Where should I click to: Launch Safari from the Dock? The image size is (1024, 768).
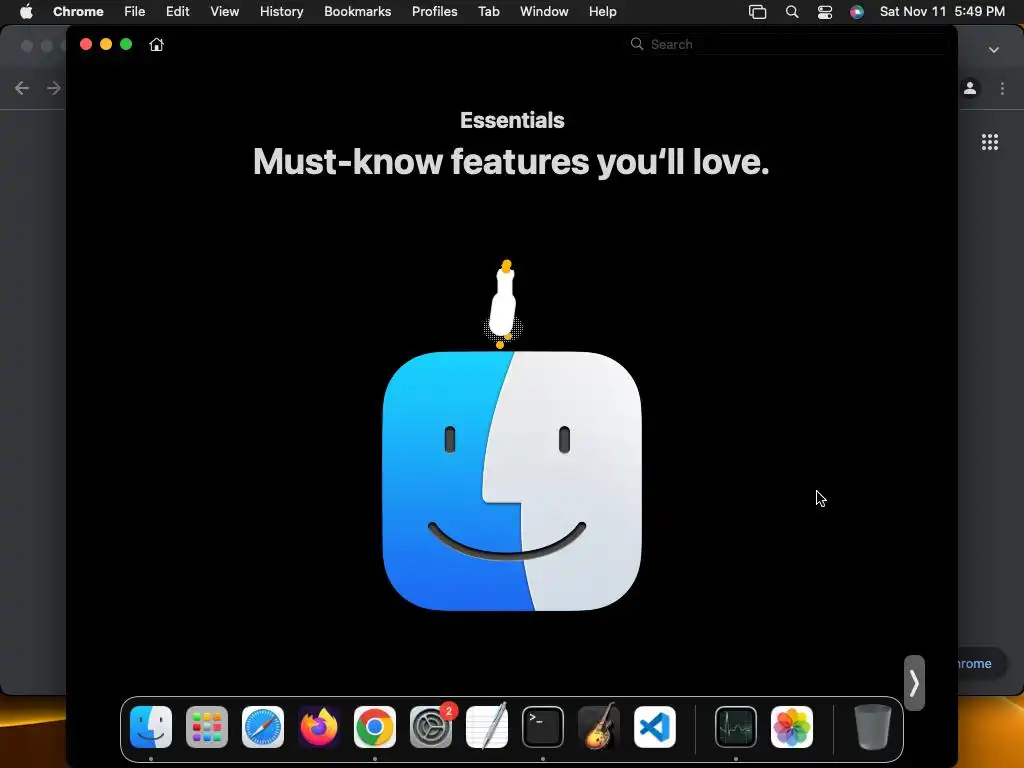(263, 727)
